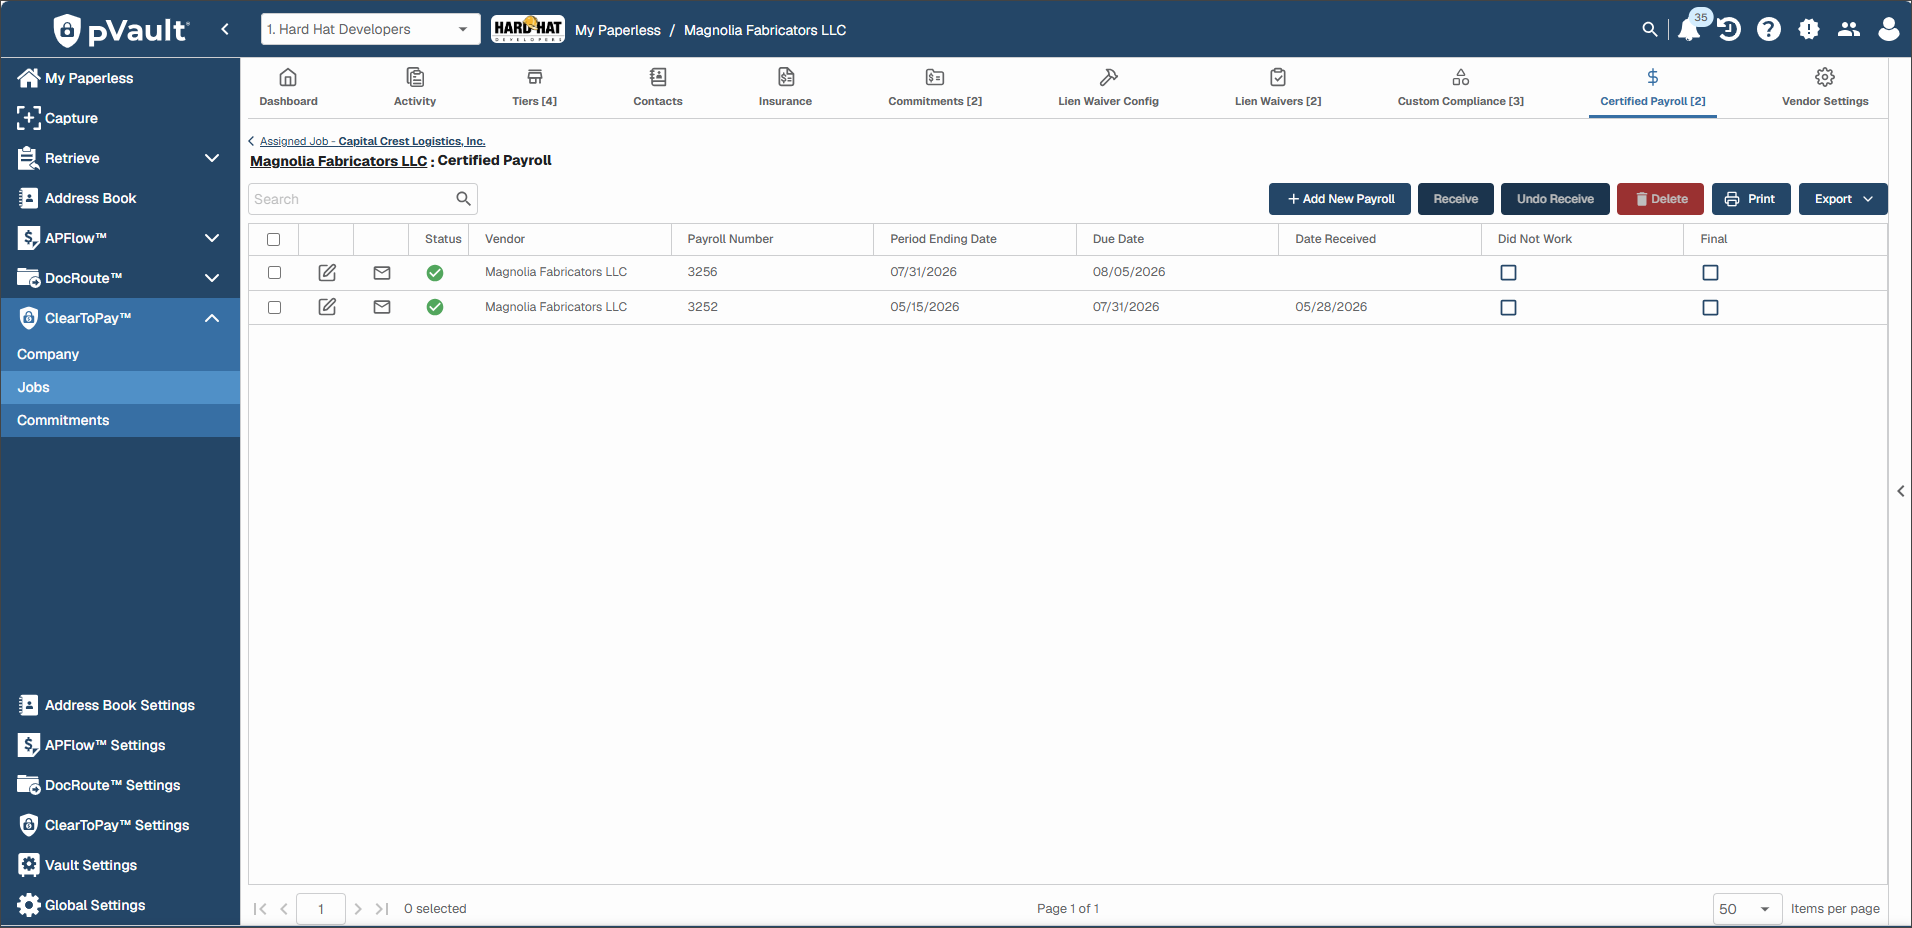The height and width of the screenshot is (928, 1912).
Task: Check Final for payroll 3256
Action: [1710, 273]
